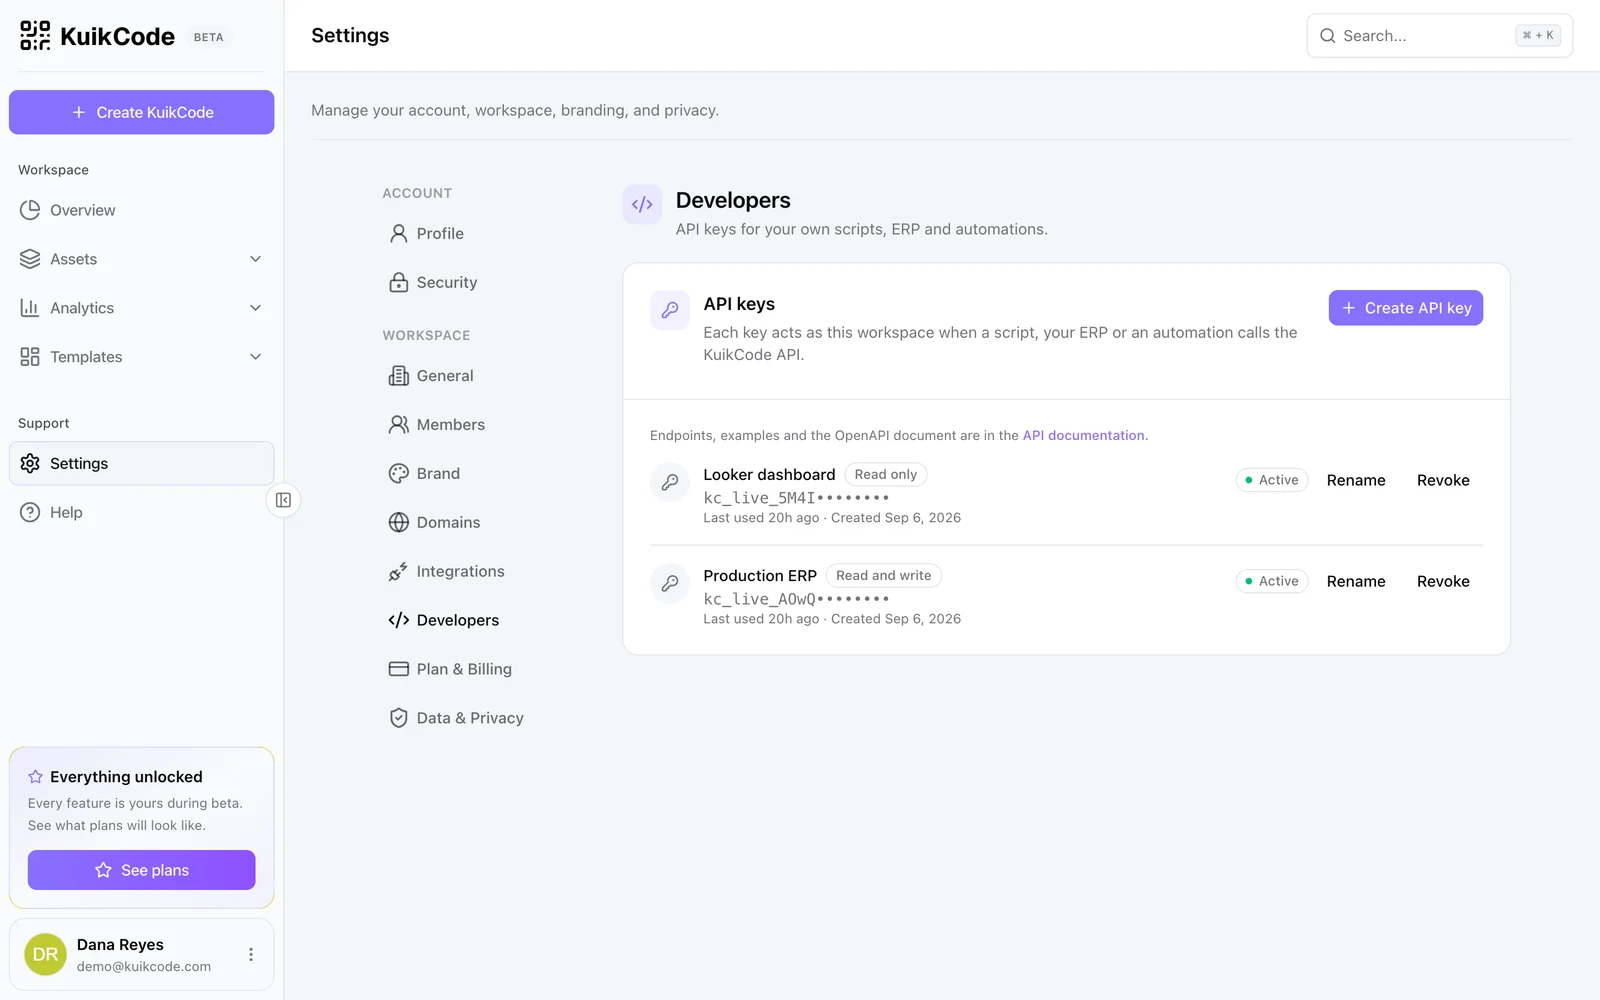The image size is (1600, 1000).
Task: Click the Read and write badge
Action: pos(883,576)
